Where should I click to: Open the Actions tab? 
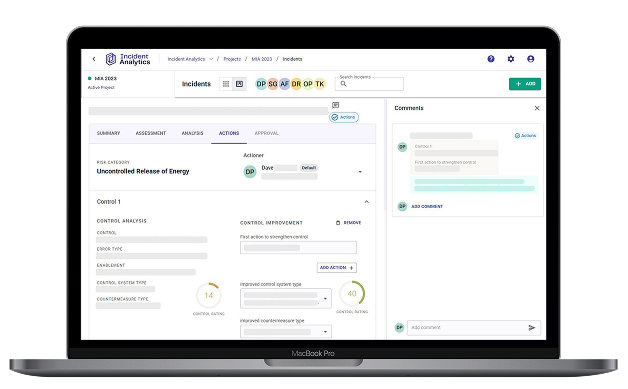pos(229,133)
